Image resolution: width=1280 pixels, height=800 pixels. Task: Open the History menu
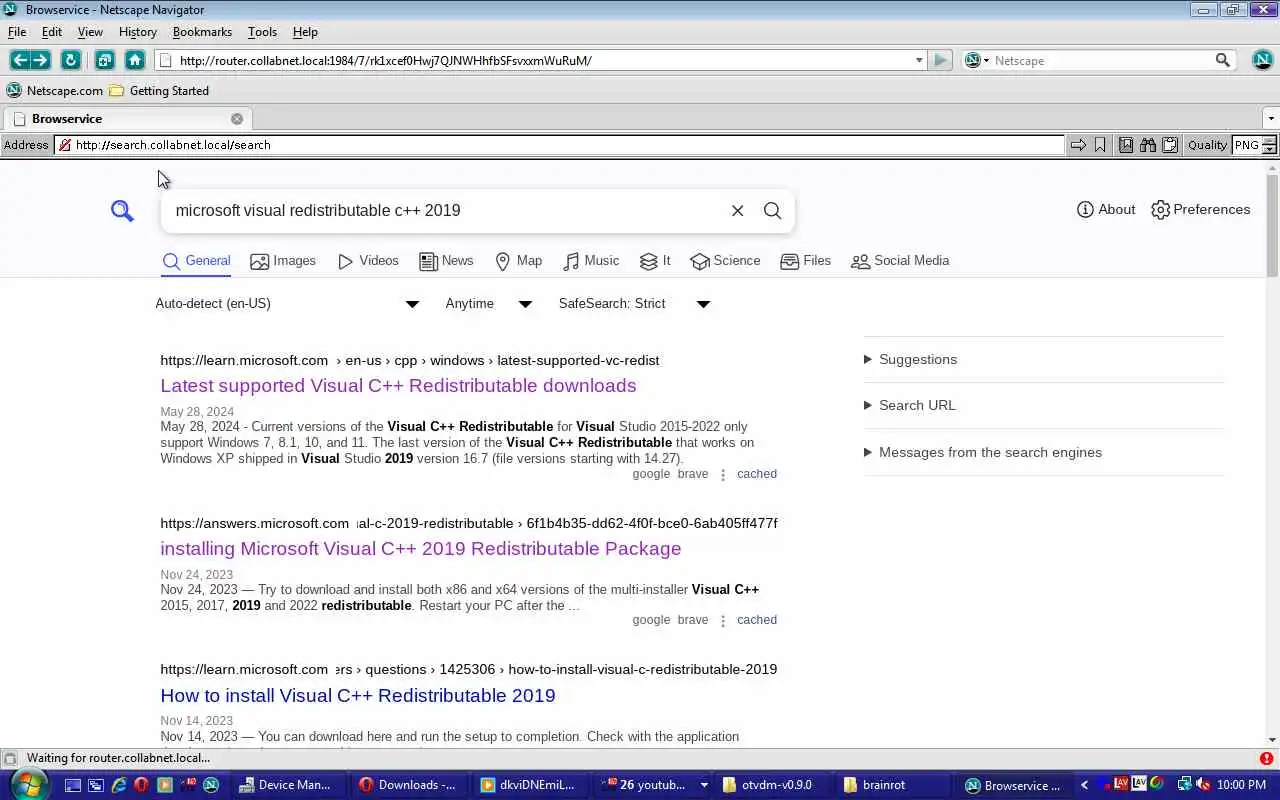(137, 32)
